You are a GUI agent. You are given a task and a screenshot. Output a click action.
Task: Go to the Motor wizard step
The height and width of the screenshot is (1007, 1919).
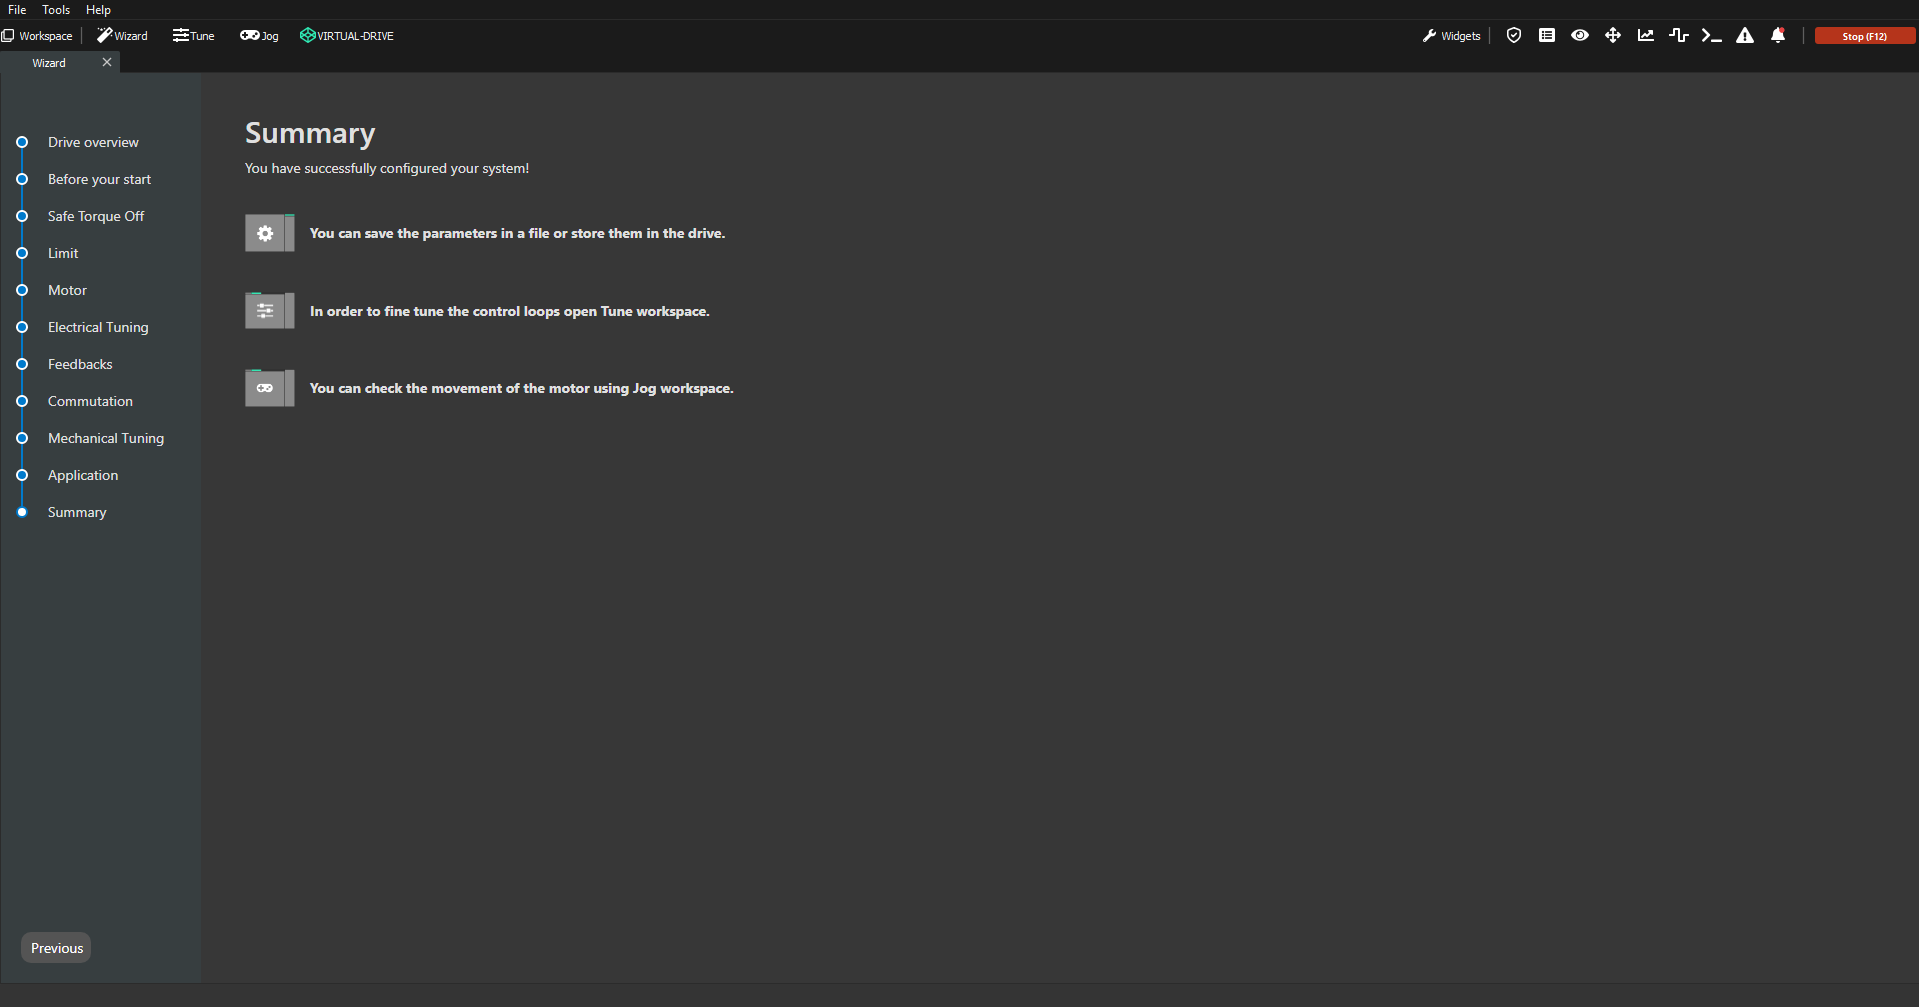click(67, 290)
